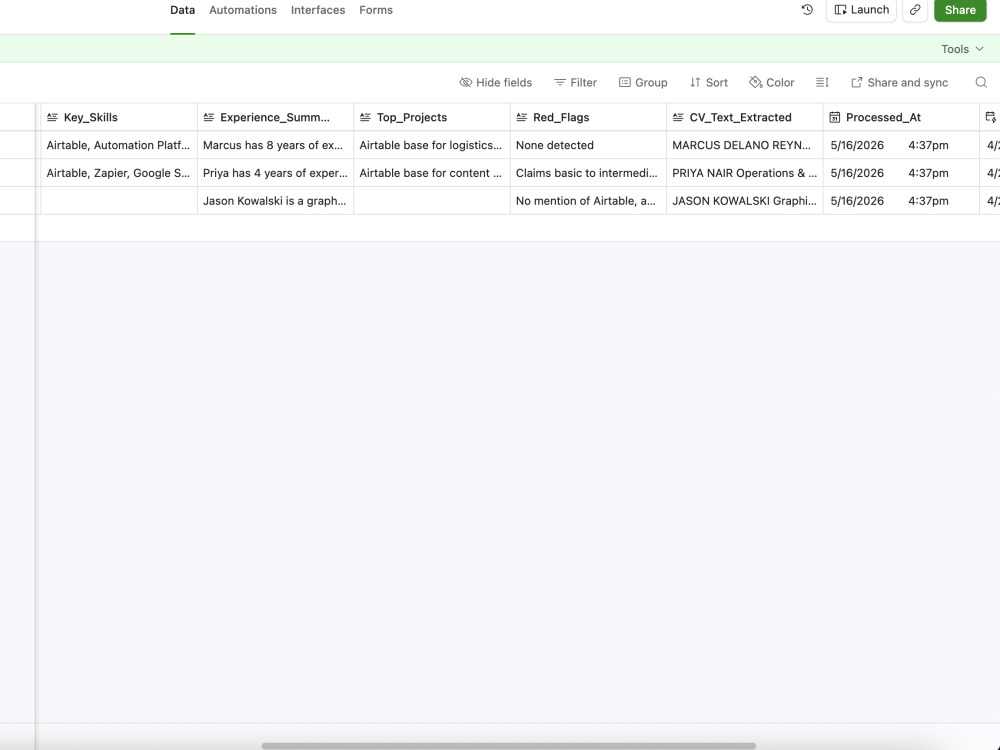Open Filter options
This screenshot has width=1000, height=750.
(x=575, y=82)
